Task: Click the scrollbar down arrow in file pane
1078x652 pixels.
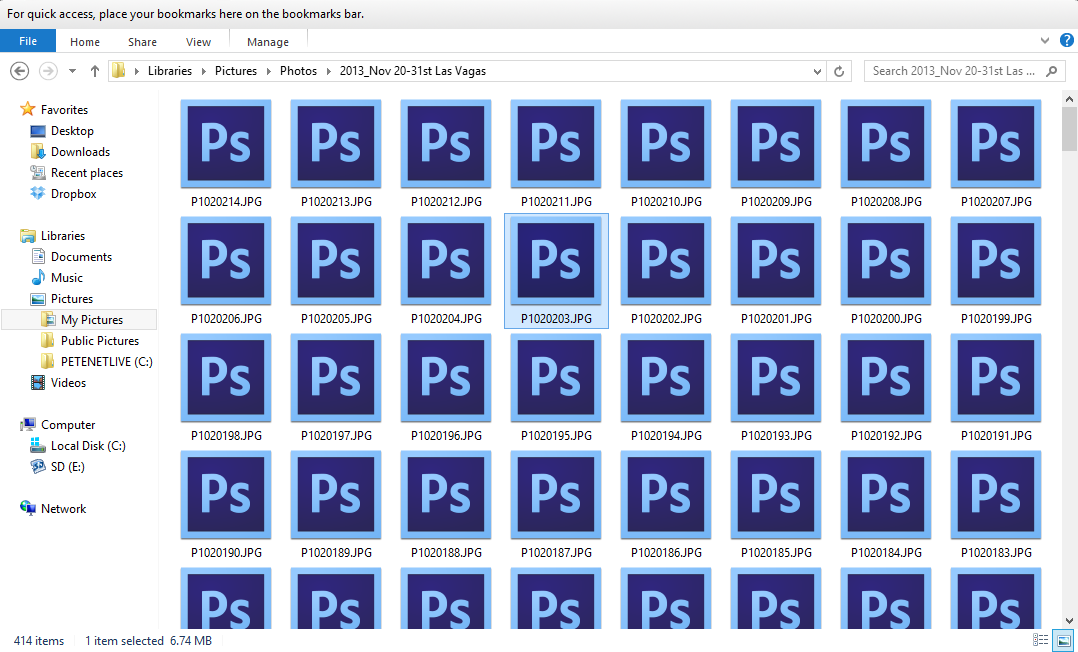Action: click(x=1069, y=621)
